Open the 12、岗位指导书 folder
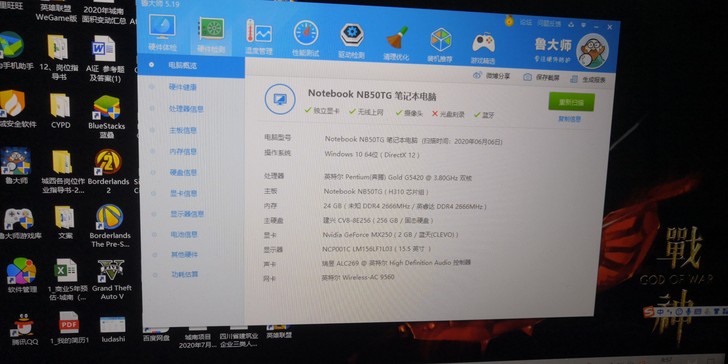728x364 pixels. click(x=58, y=57)
